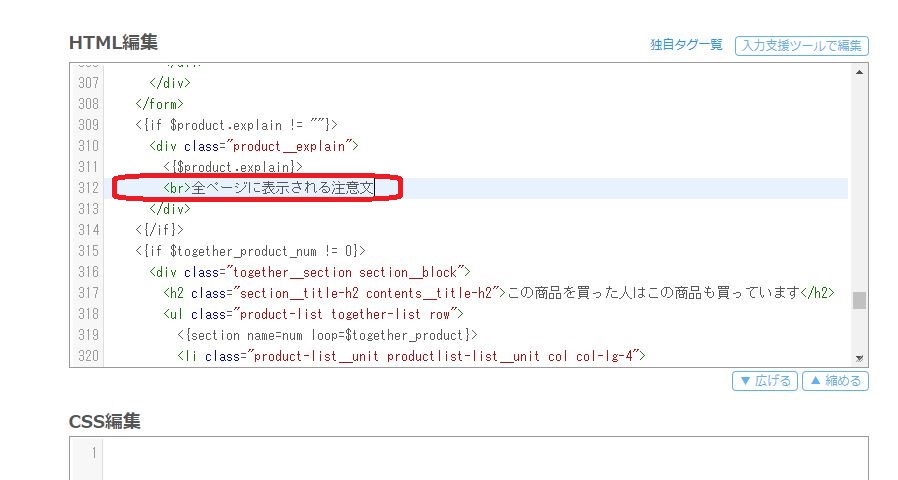Click the 入力支援ツールで編集 button
The image size is (898, 480).
pos(801,46)
